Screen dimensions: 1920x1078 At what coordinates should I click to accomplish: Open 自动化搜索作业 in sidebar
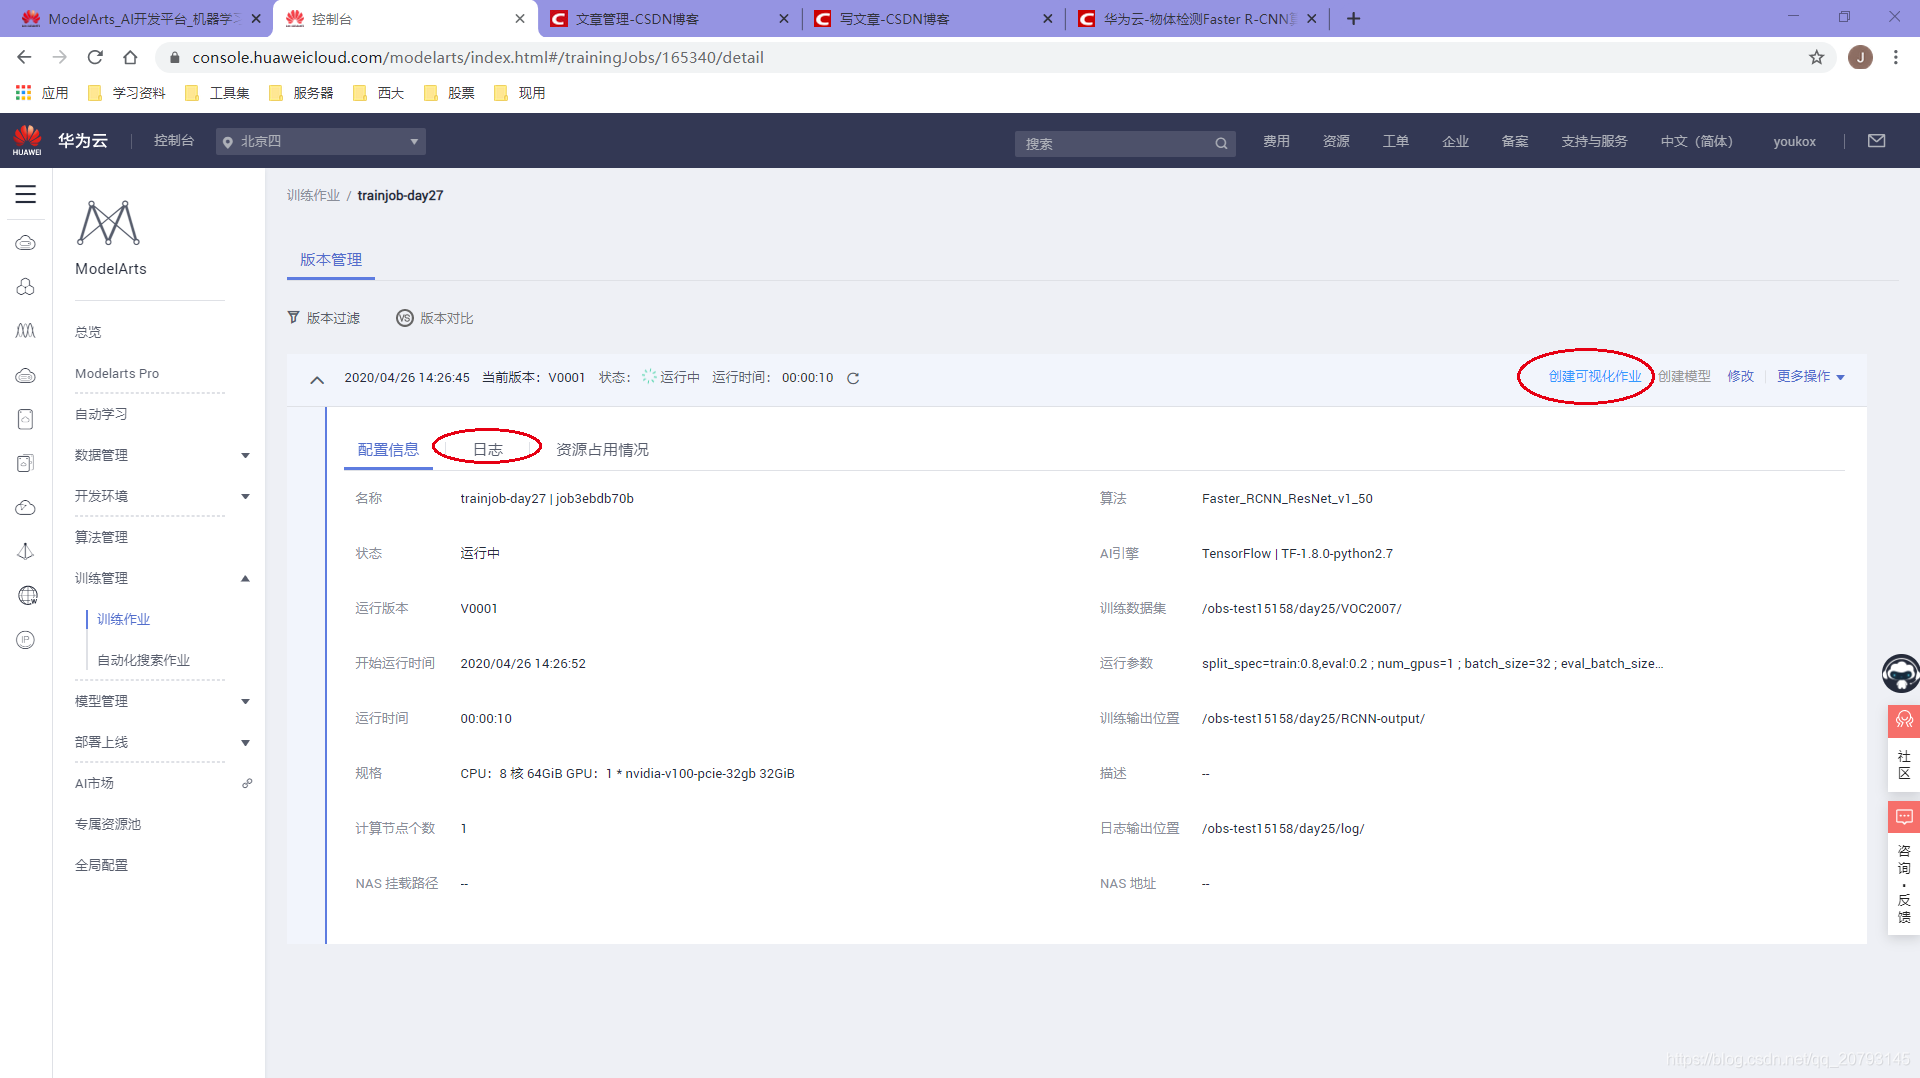143,660
